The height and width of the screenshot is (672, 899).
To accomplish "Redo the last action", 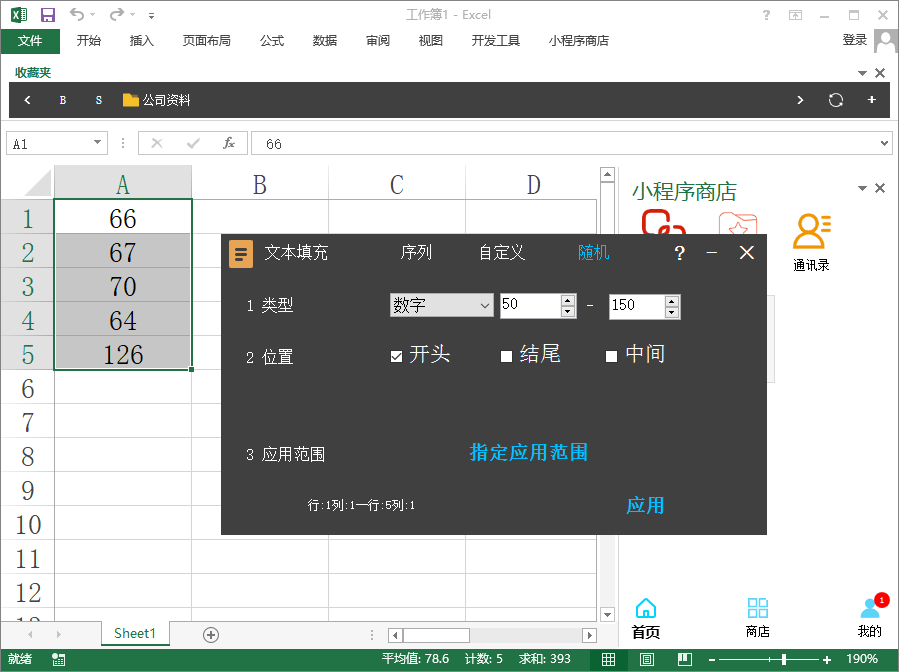I will click(x=117, y=14).
